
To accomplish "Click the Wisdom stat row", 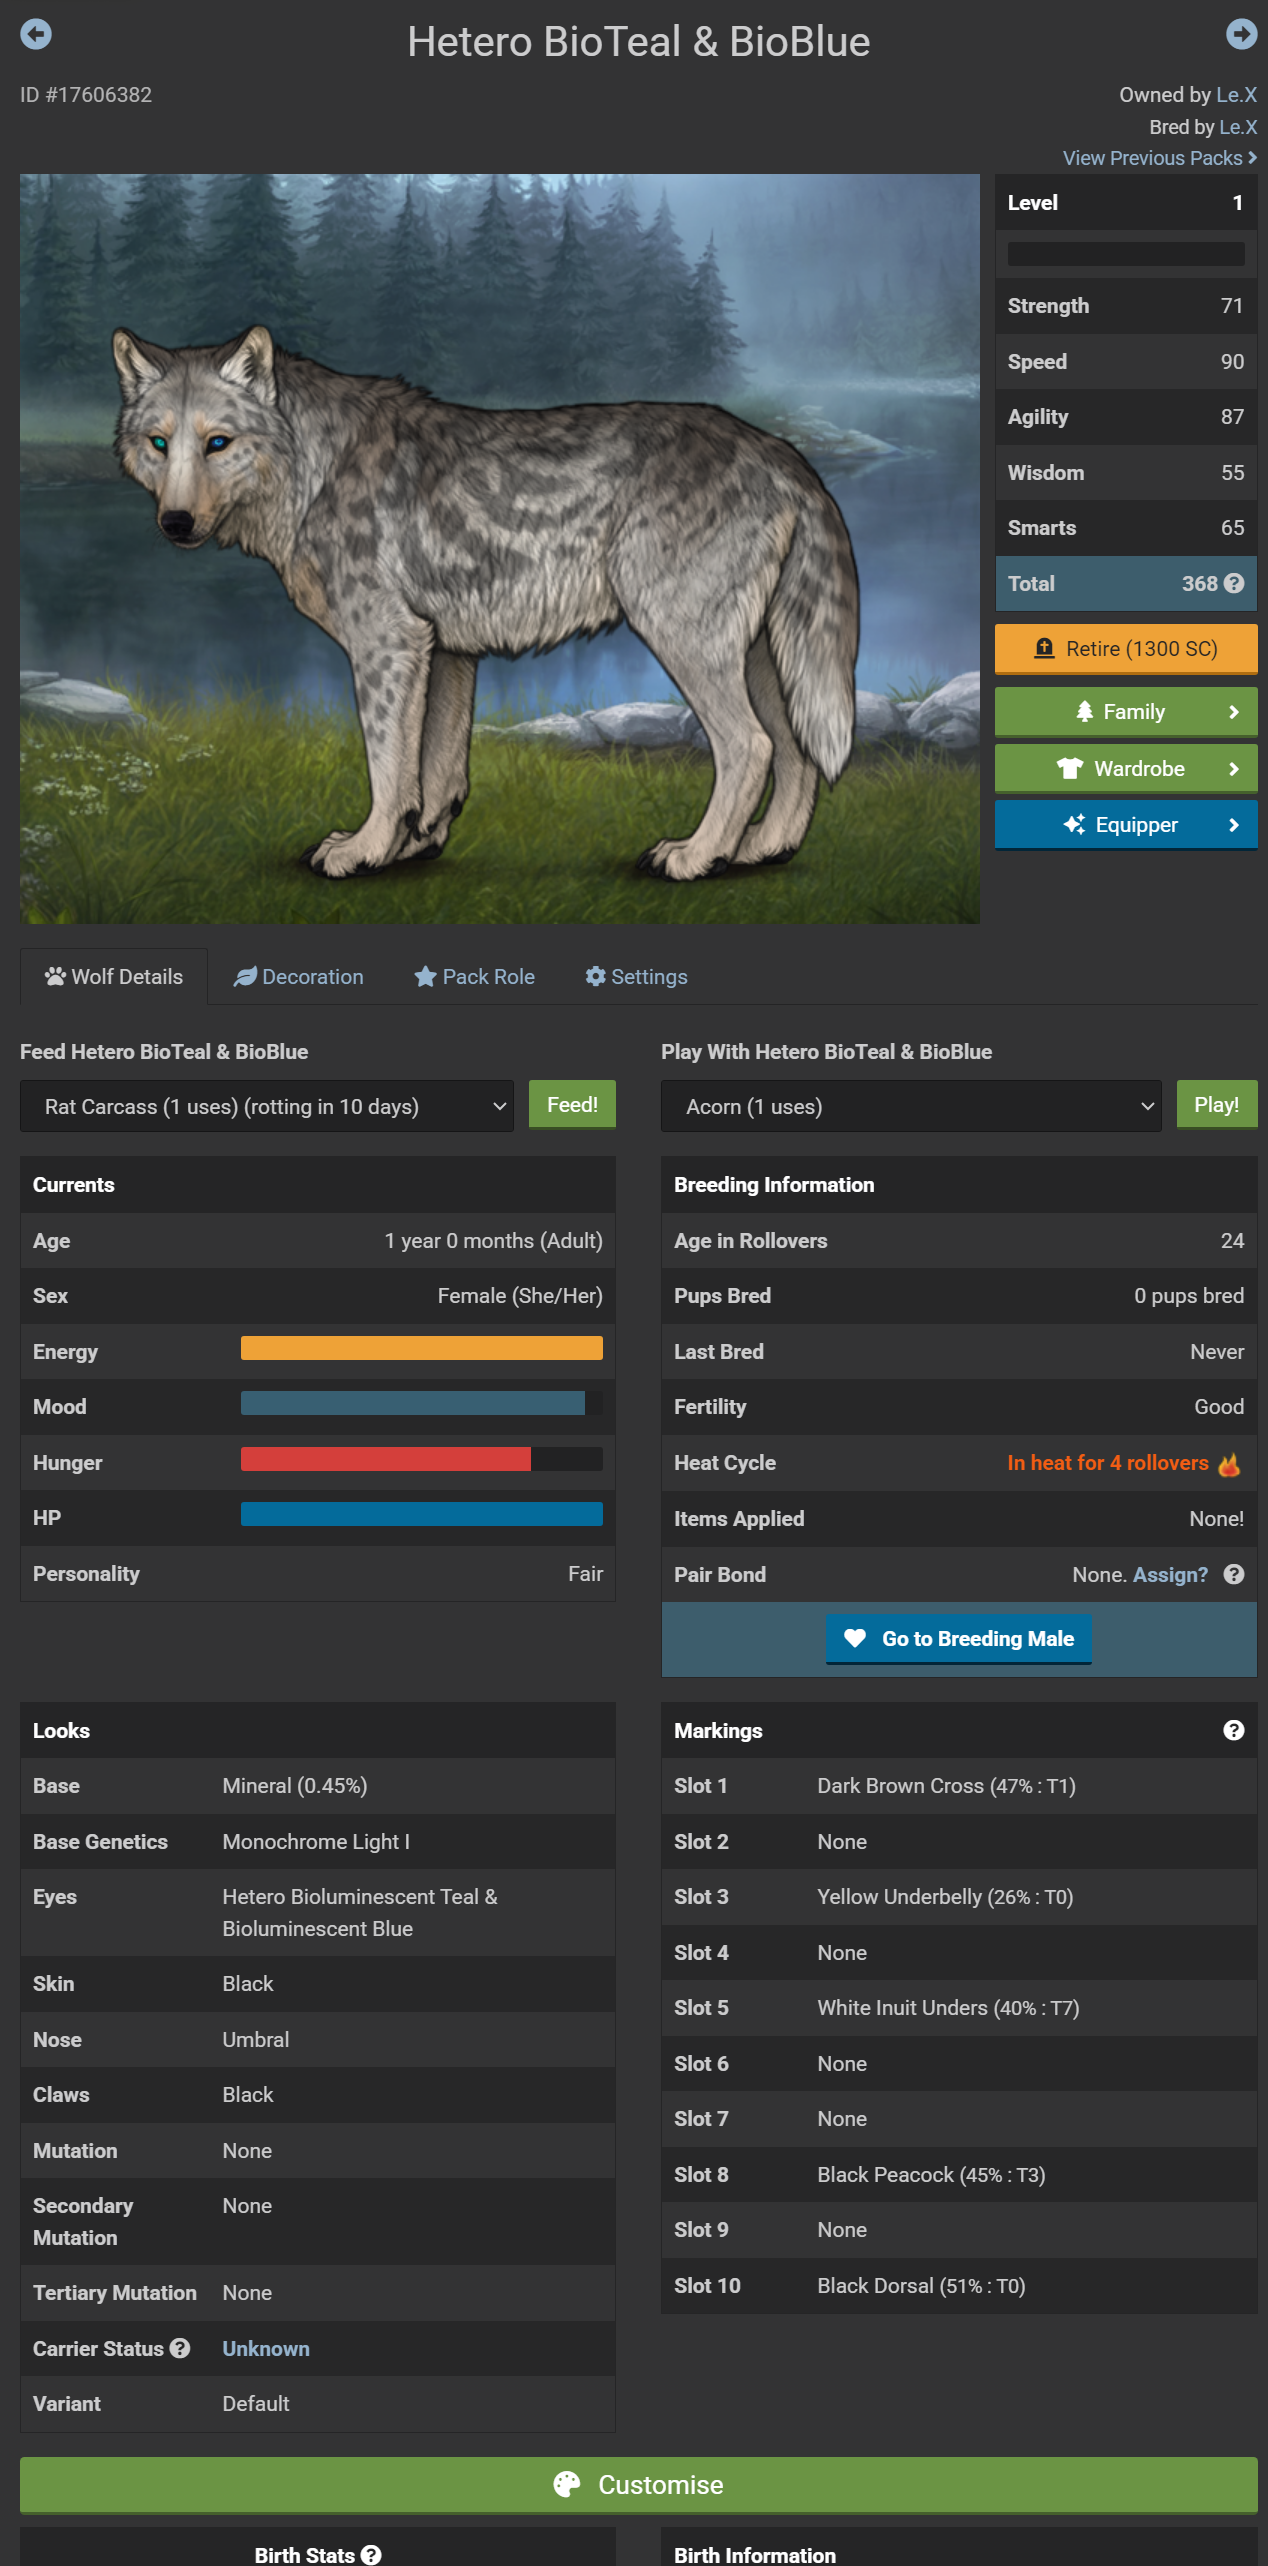I will click(1126, 473).
